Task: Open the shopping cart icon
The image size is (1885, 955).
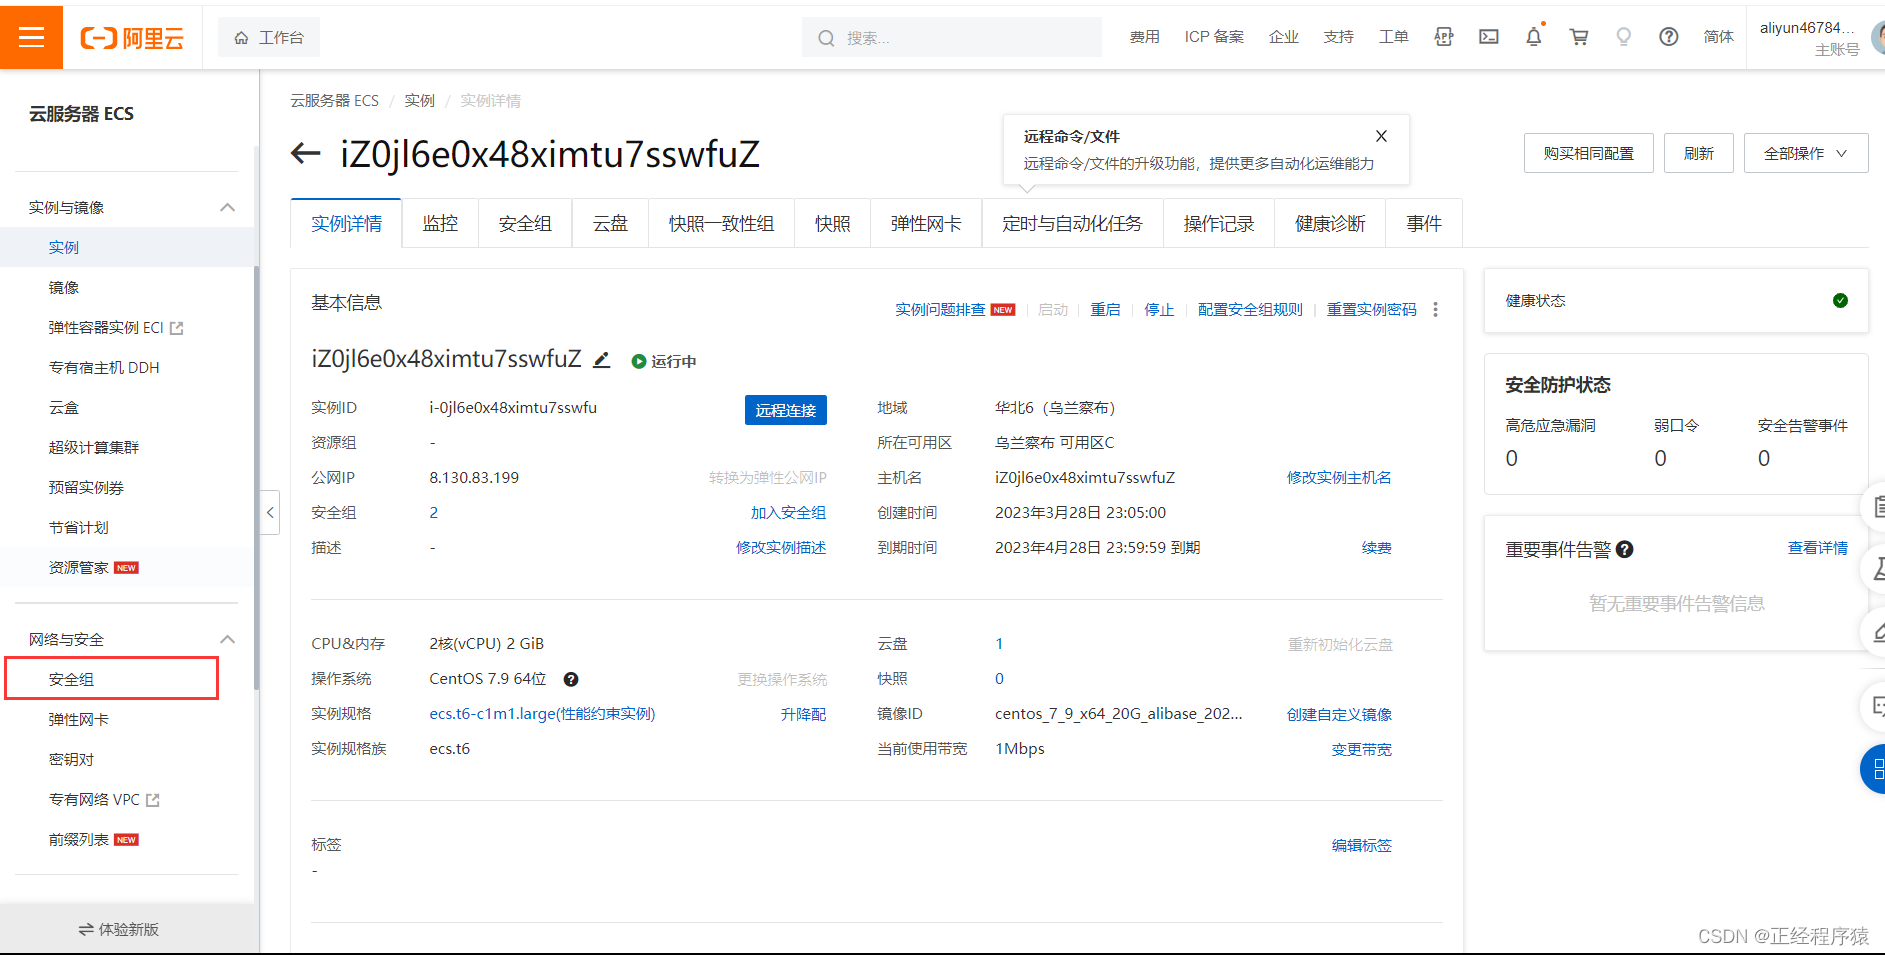Action: tap(1579, 37)
